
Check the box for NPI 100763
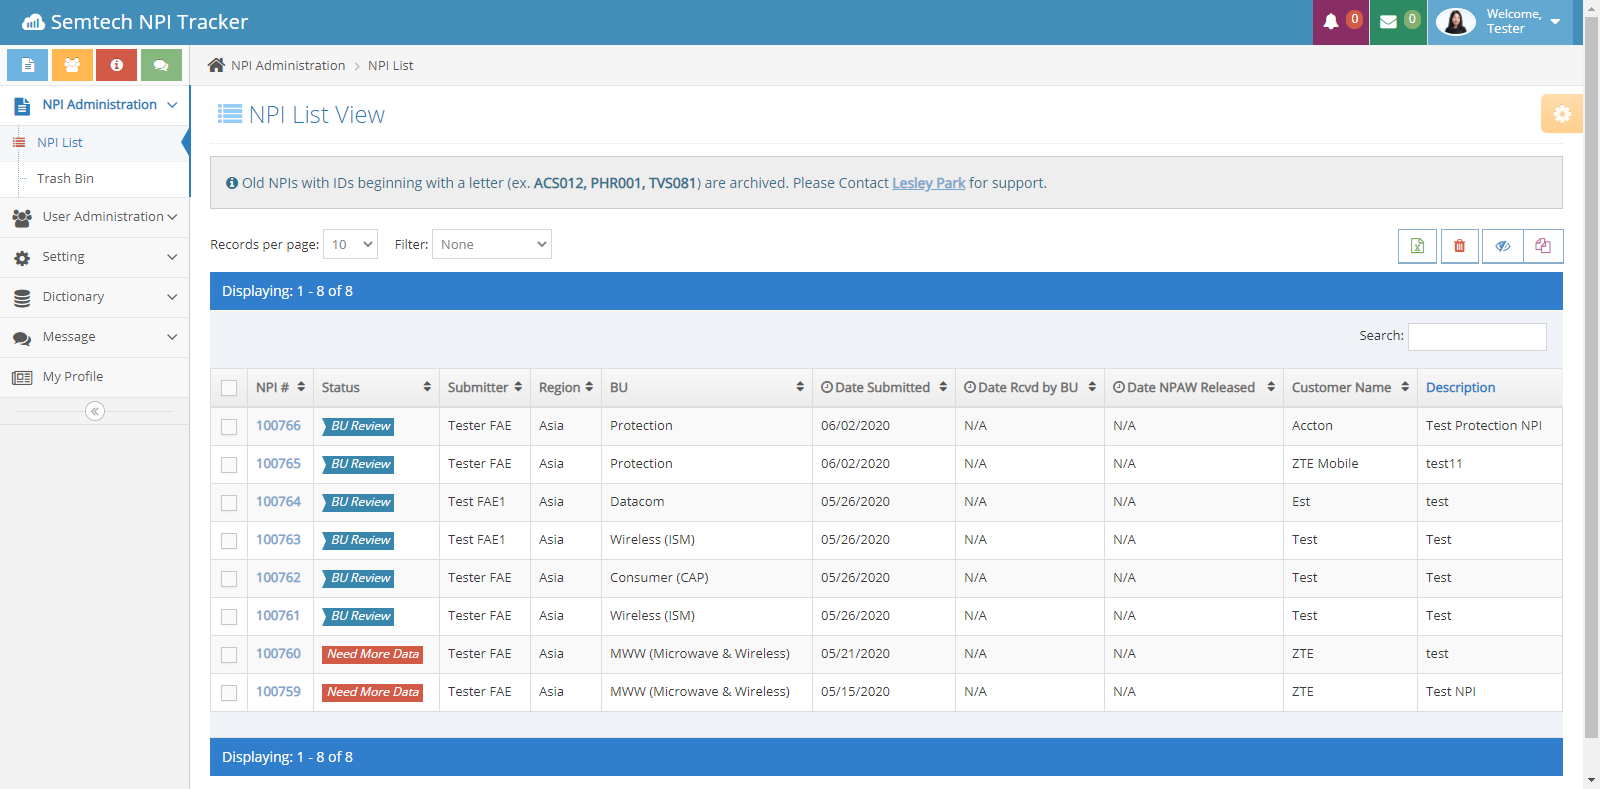click(229, 541)
